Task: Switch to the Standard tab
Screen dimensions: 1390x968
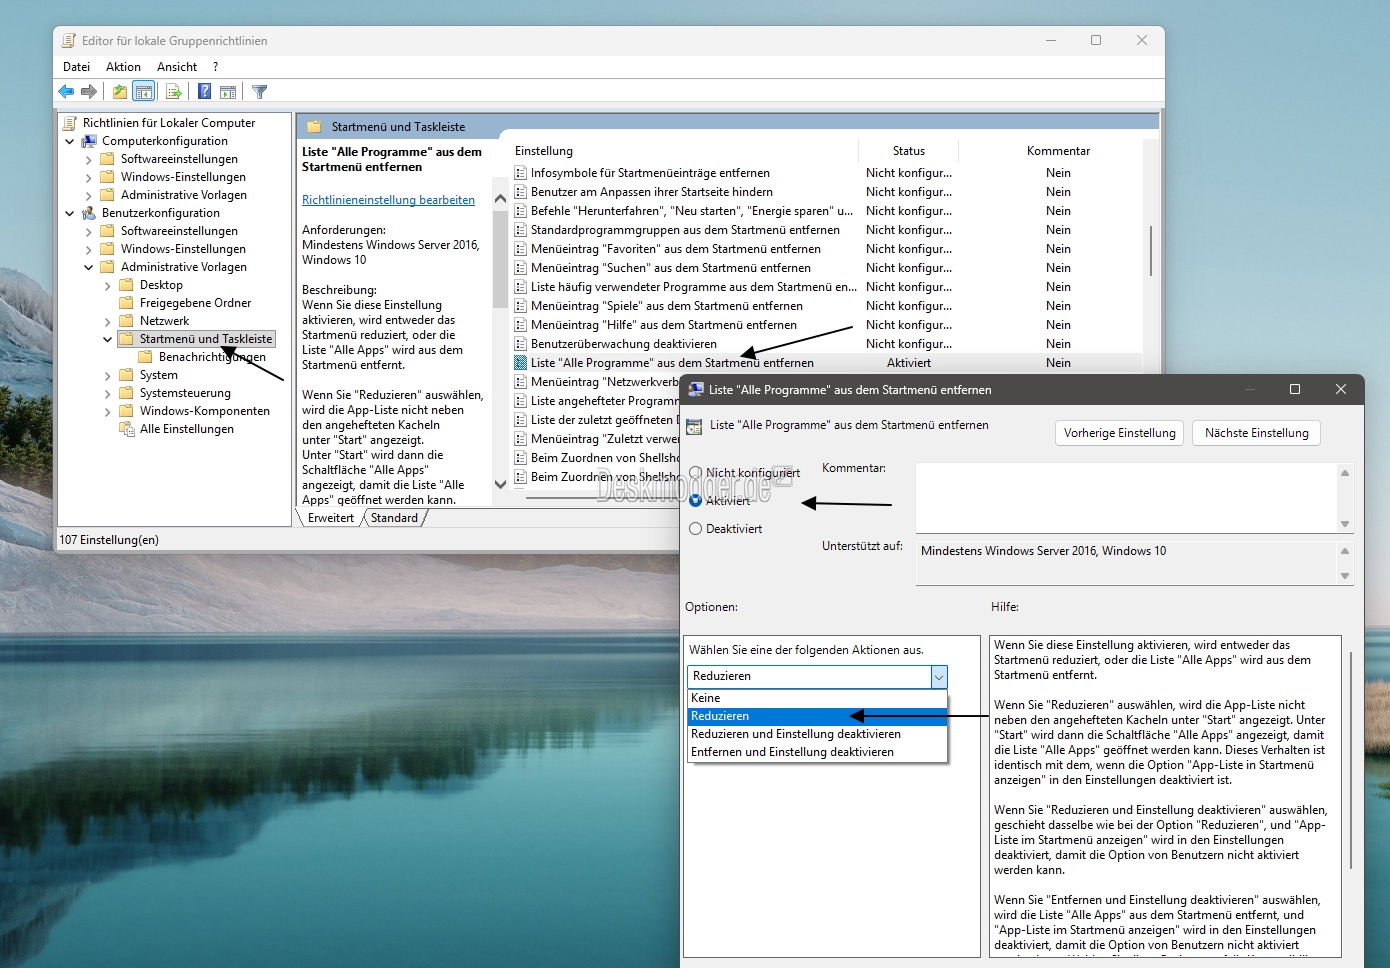Action: [x=394, y=518]
